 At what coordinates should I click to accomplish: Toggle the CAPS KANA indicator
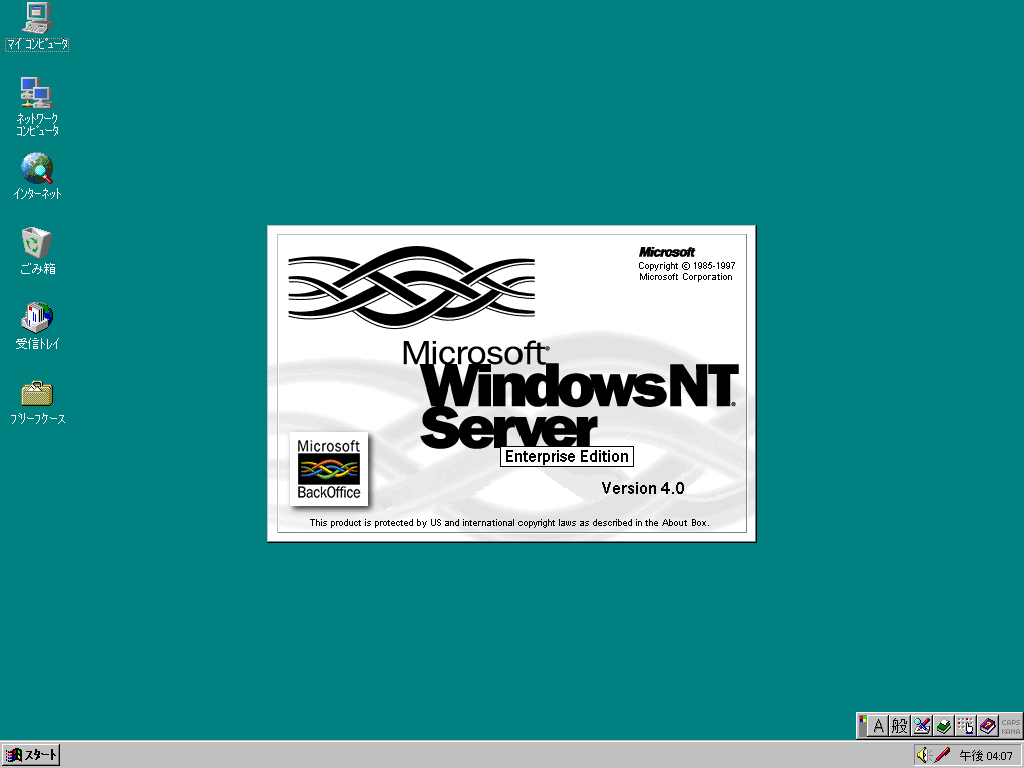pos(1010,726)
